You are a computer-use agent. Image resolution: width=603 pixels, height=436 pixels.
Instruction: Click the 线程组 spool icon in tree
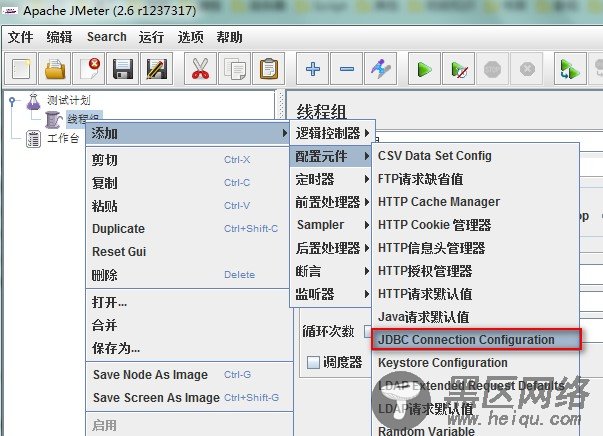tap(53, 120)
